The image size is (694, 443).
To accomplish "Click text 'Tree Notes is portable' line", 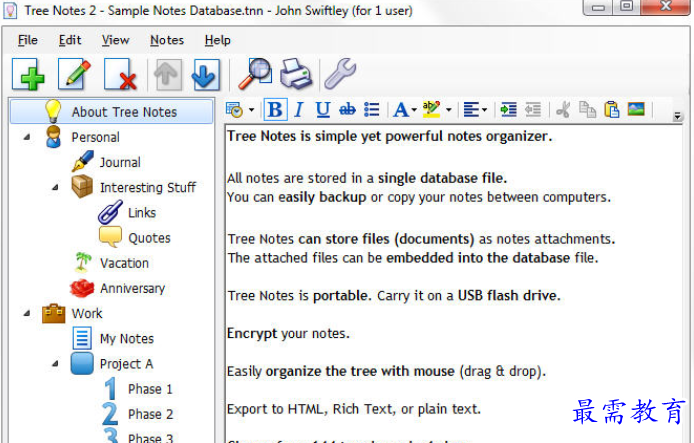I will point(393,296).
